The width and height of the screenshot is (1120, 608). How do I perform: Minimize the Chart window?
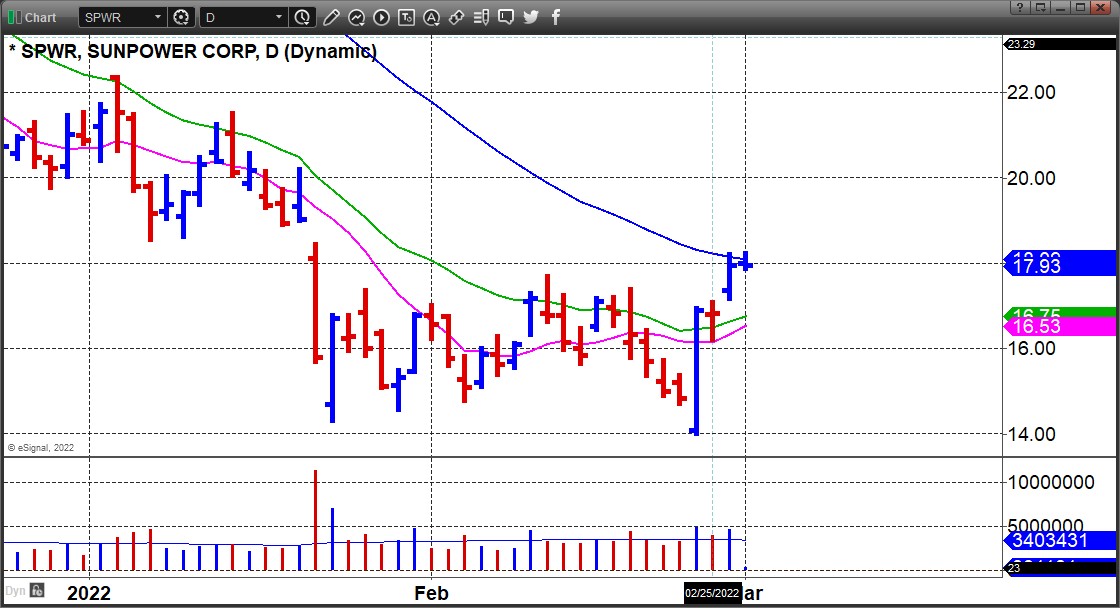[1061, 7]
